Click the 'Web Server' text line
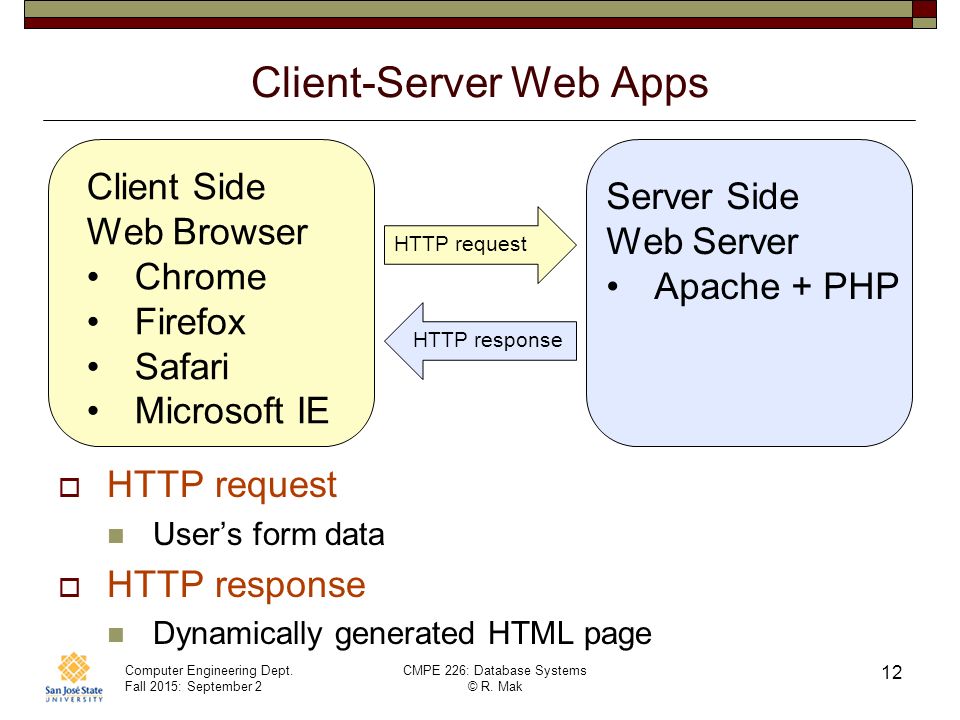The image size is (960, 720). click(703, 241)
